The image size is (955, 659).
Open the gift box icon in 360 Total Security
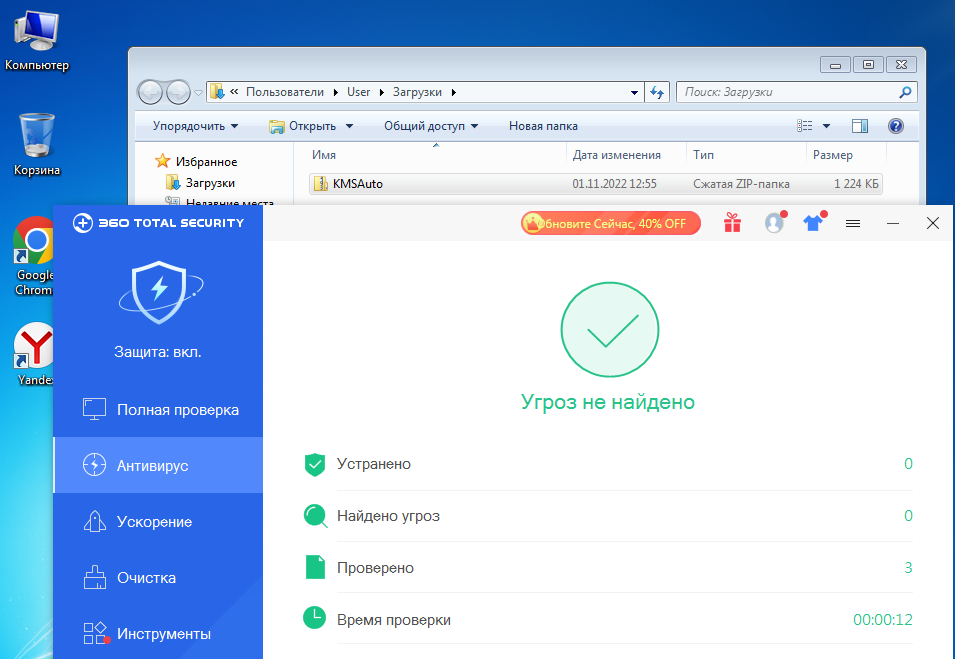pyautogui.click(x=732, y=224)
